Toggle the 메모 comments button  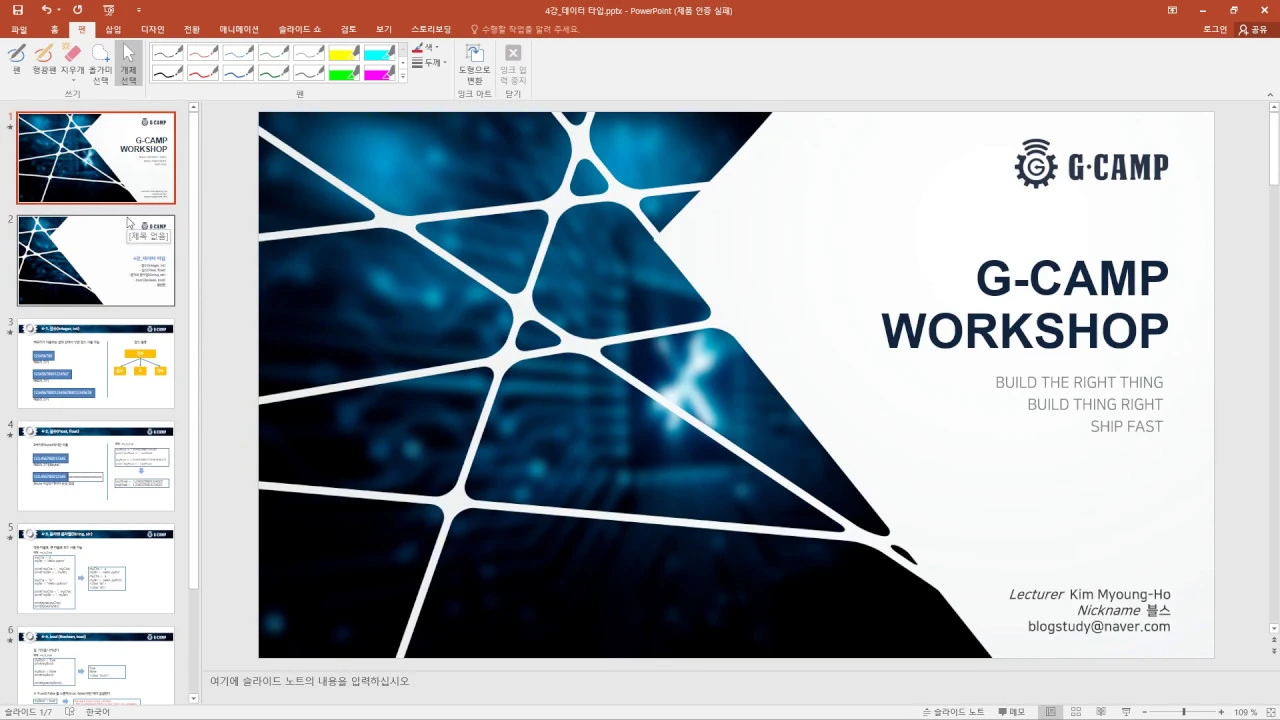[x=1011, y=712]
